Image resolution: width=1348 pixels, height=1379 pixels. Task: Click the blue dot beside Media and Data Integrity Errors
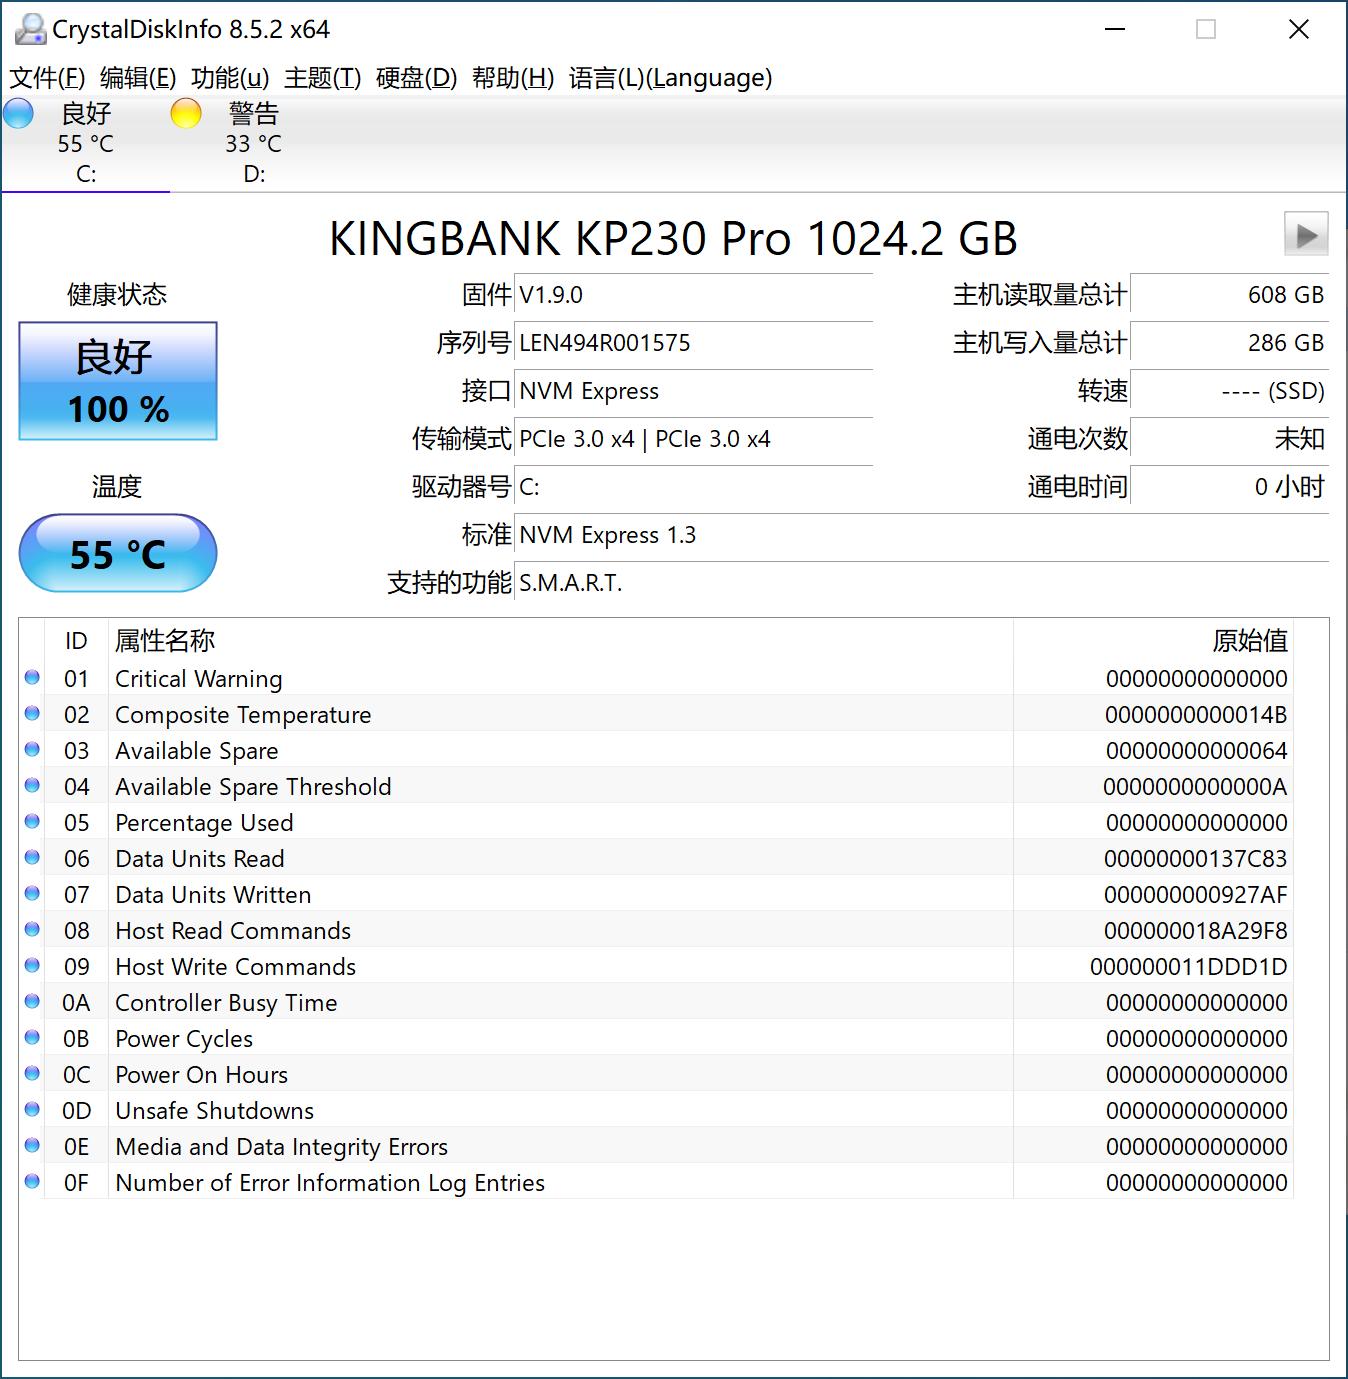(32, 1144)
